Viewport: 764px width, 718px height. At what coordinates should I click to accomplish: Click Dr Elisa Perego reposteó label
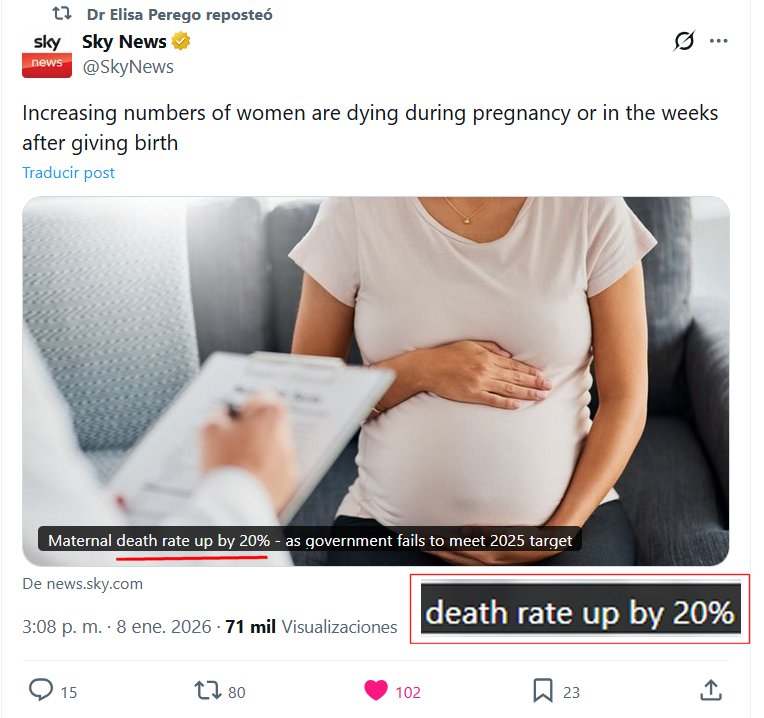(x=179, y=15)
